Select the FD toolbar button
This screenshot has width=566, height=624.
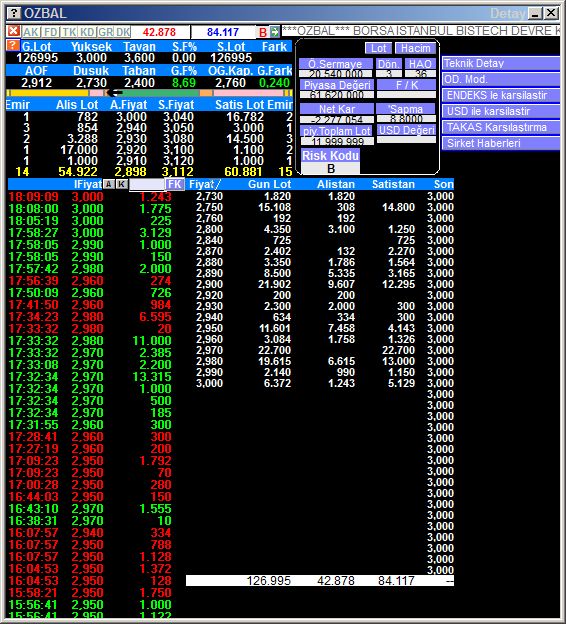pyautogui.click(x=51, y=32)
